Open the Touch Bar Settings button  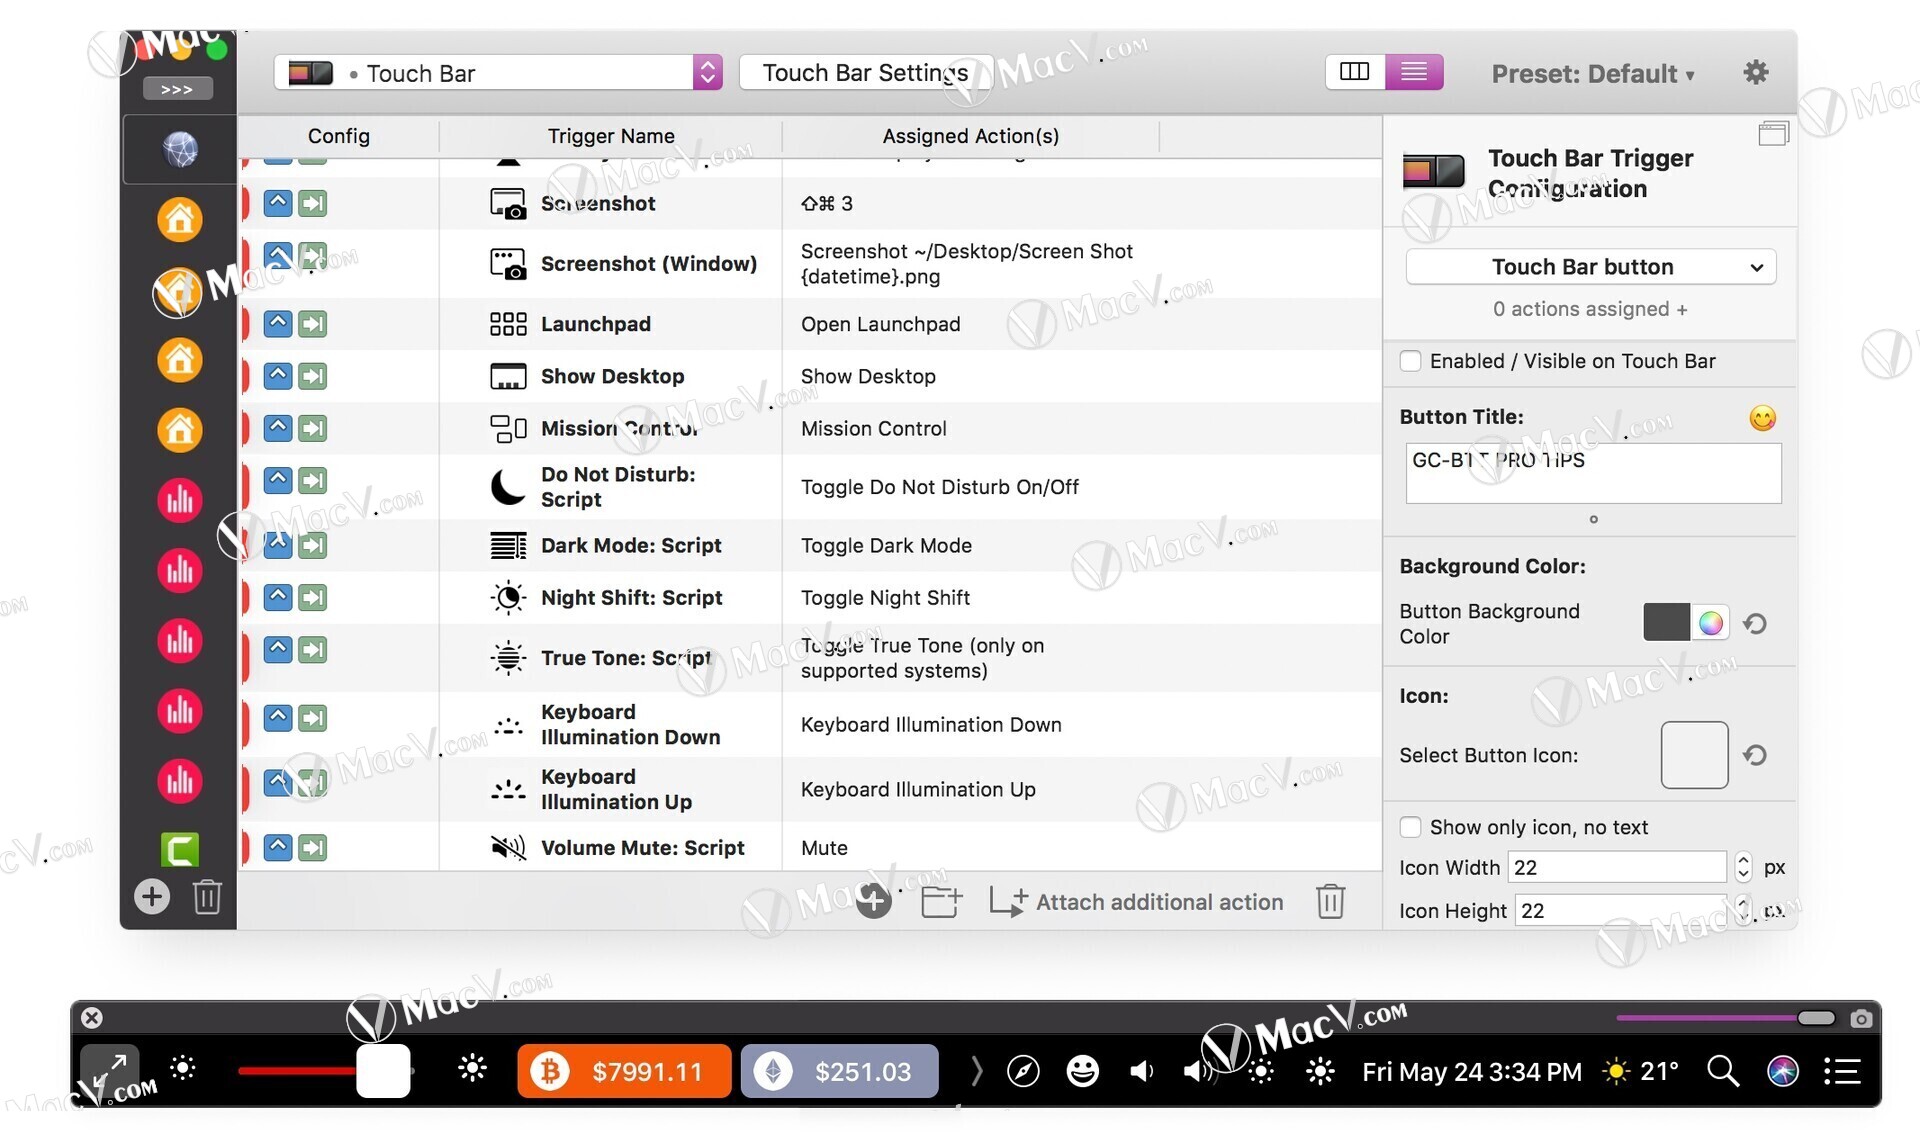tap(865, 73)
